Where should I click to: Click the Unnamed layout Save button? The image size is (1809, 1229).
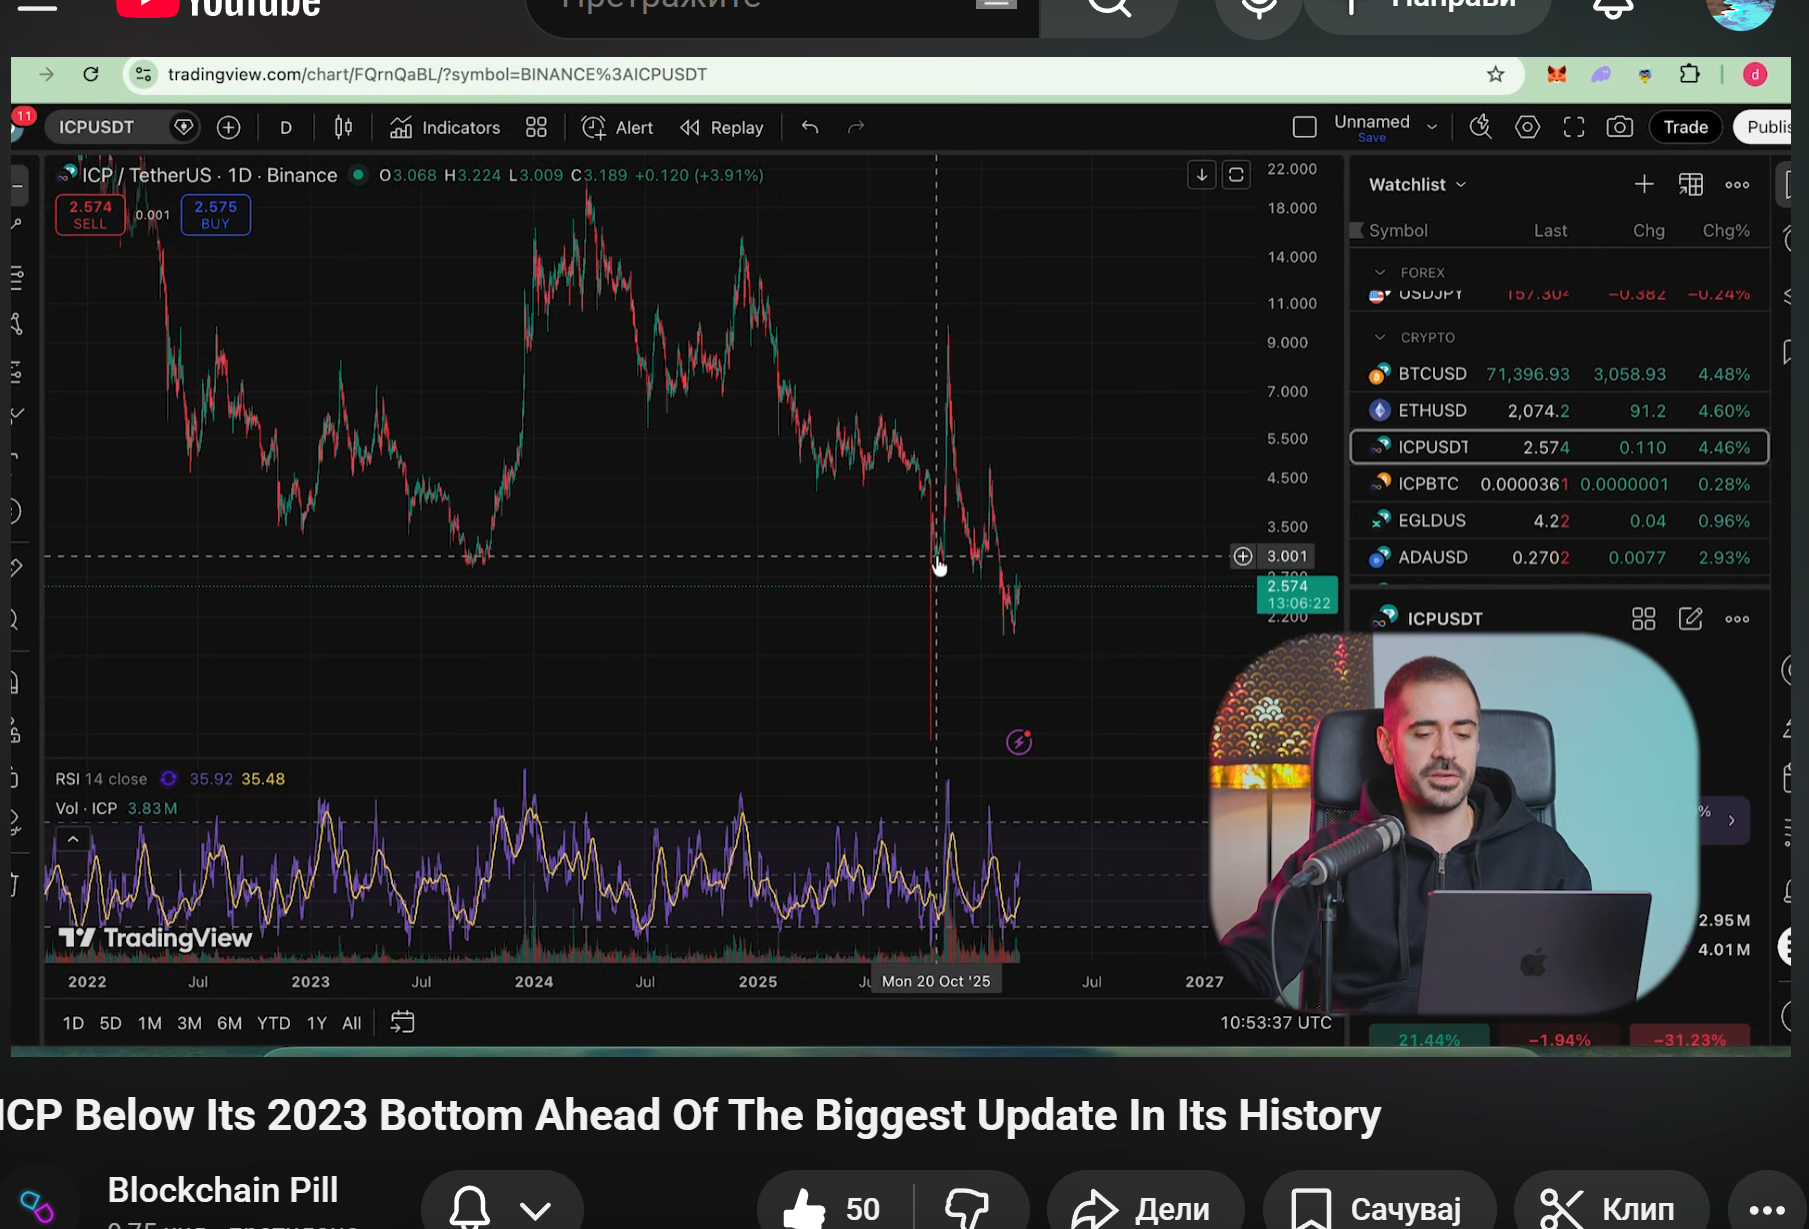(x=1372, y=138)
